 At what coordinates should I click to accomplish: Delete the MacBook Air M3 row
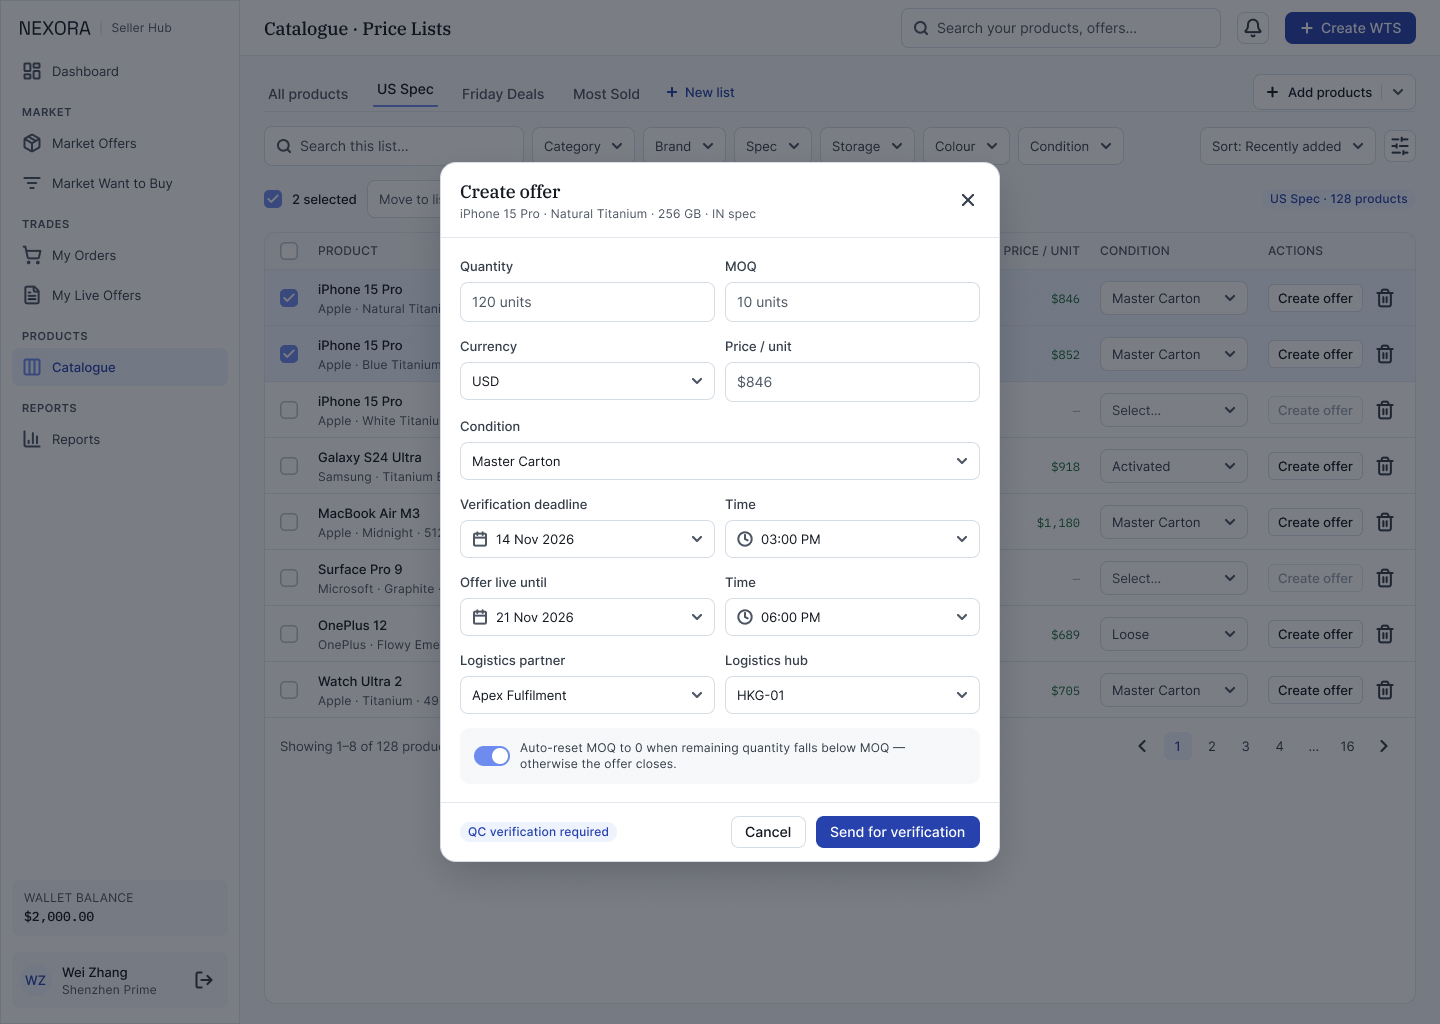tap(1385, 522)
